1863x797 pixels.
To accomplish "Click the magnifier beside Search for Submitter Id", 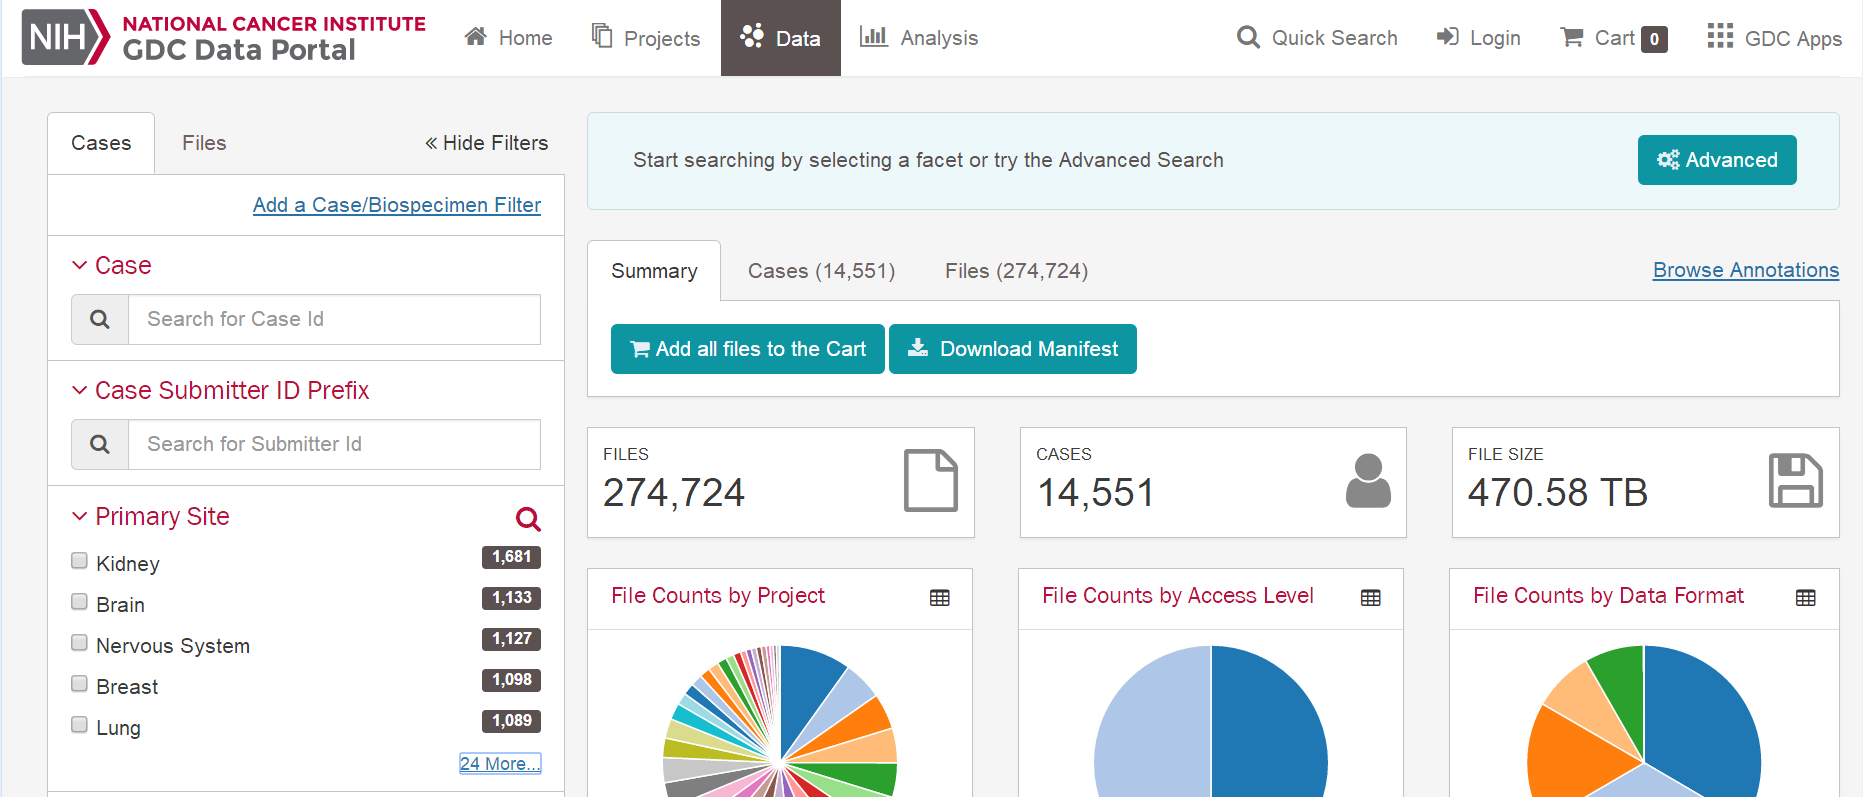I will (x=100, y=444).
